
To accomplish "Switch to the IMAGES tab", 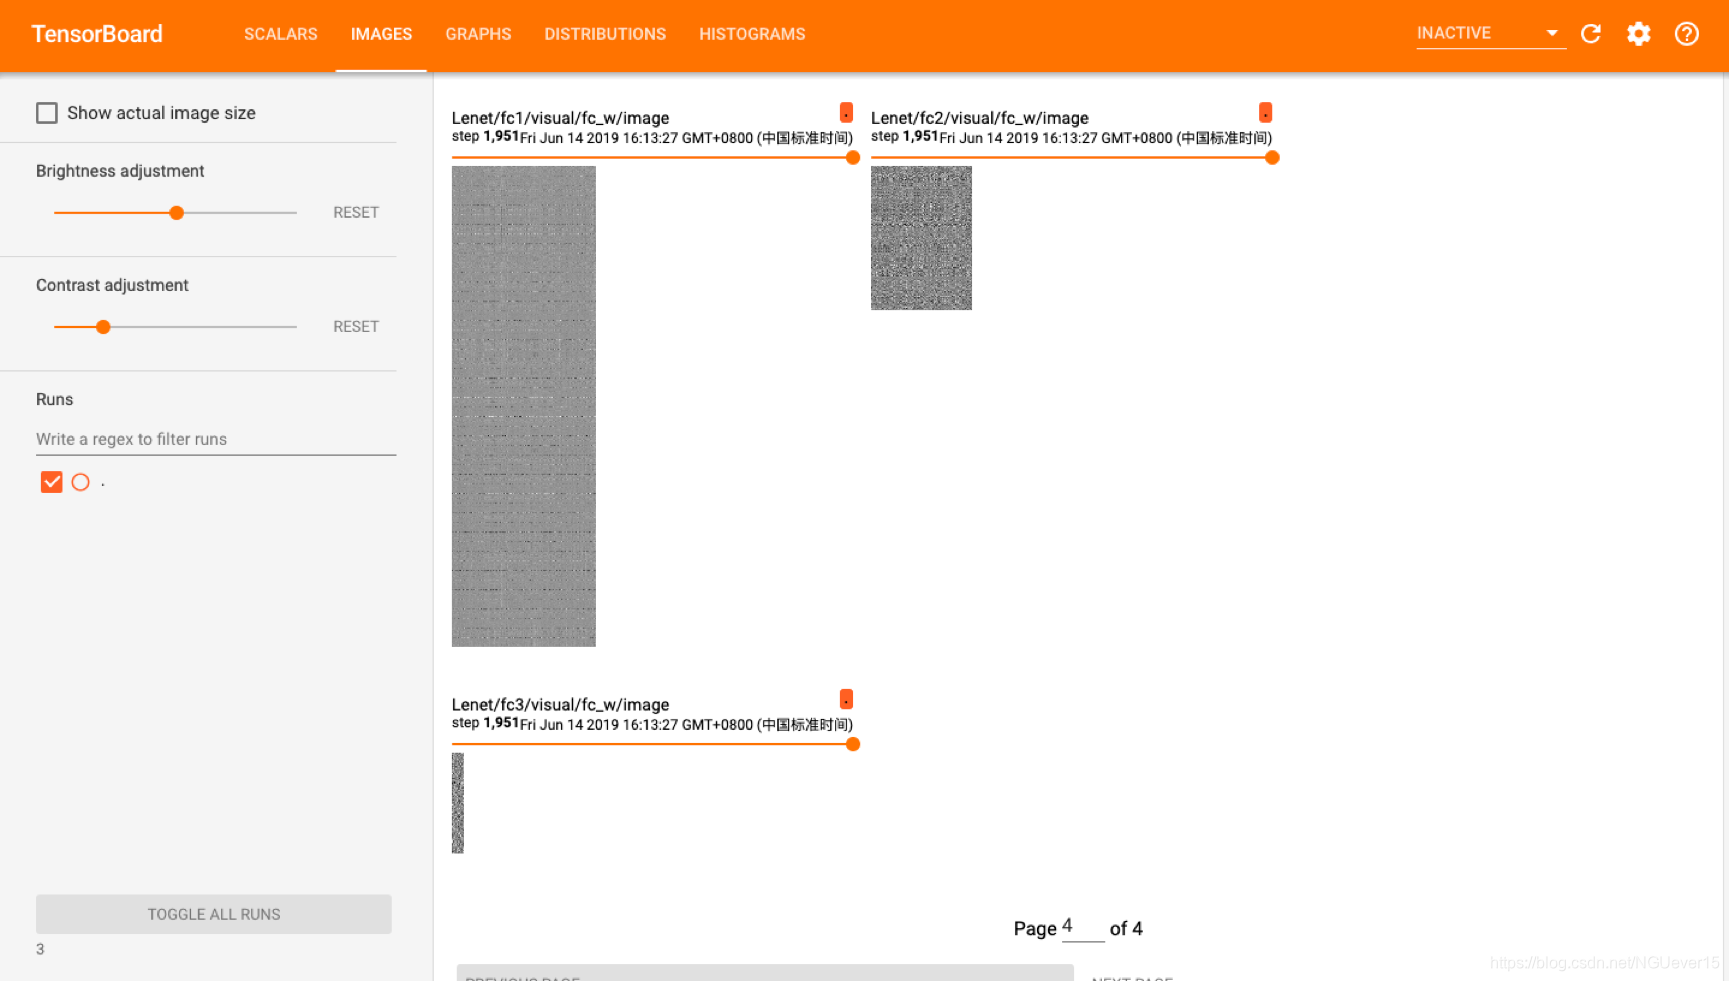I will point(381,34).
